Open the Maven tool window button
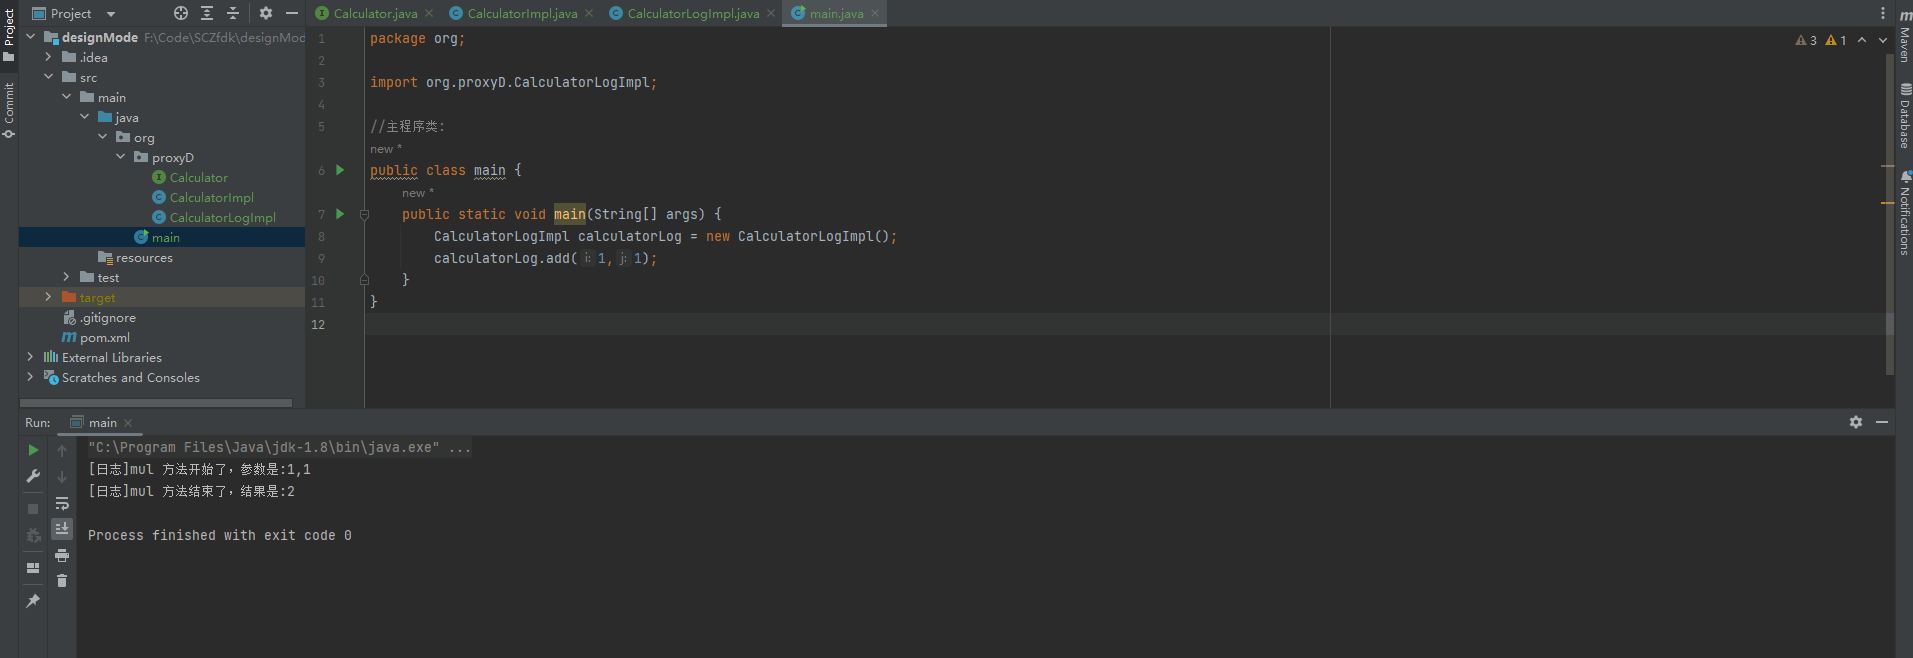1913x658 pixels. point(1904,36)
